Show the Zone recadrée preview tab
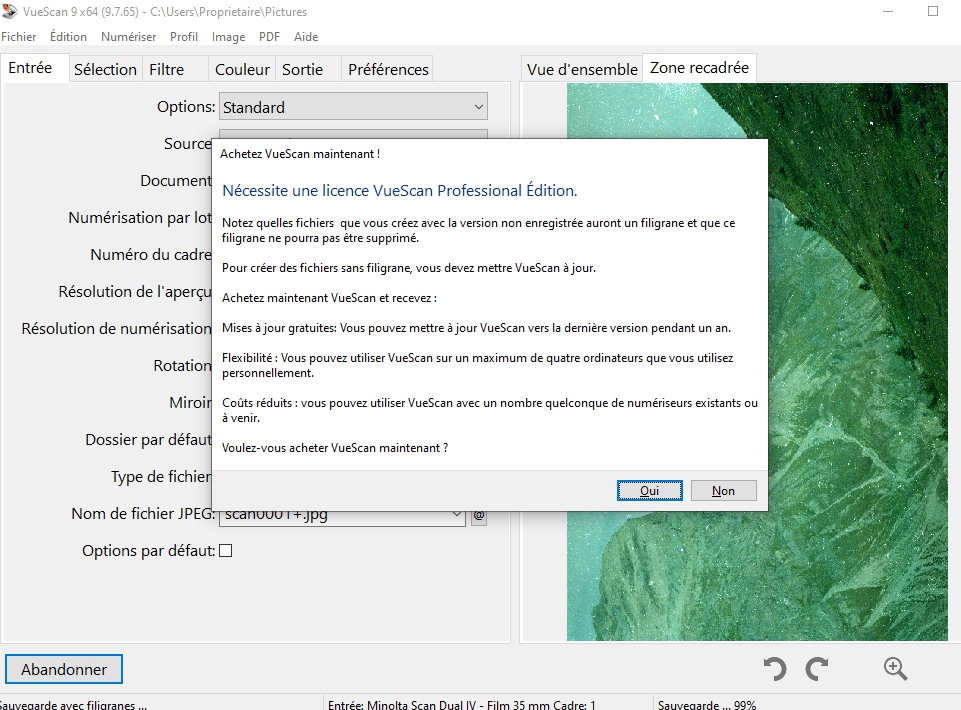The height and width of the screenshot is (710, 961). [699, 67]
